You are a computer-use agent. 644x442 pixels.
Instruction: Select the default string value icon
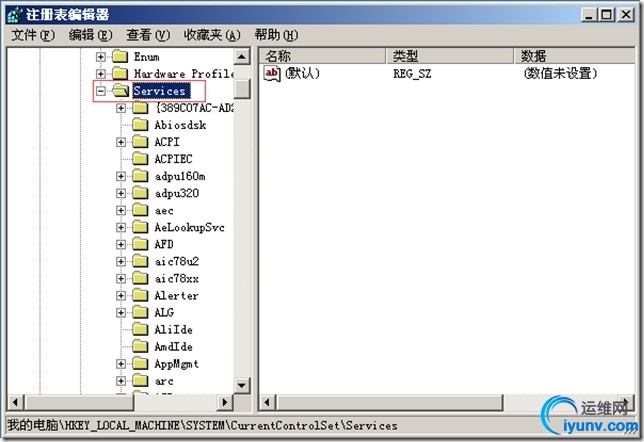[272, 74]
